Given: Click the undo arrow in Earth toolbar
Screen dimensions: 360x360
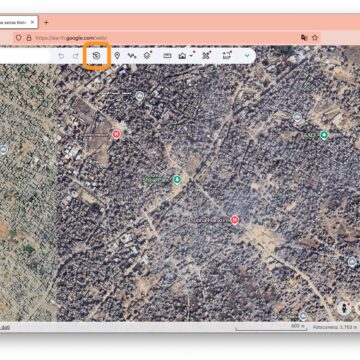Looking at the screenshot, I should [x=61, y=56].
